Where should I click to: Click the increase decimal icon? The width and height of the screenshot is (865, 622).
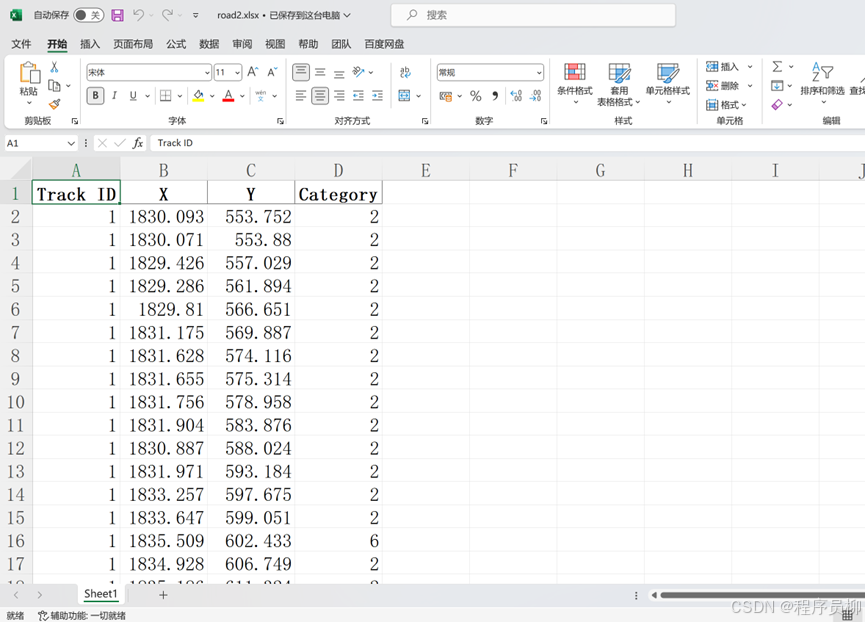516,96
